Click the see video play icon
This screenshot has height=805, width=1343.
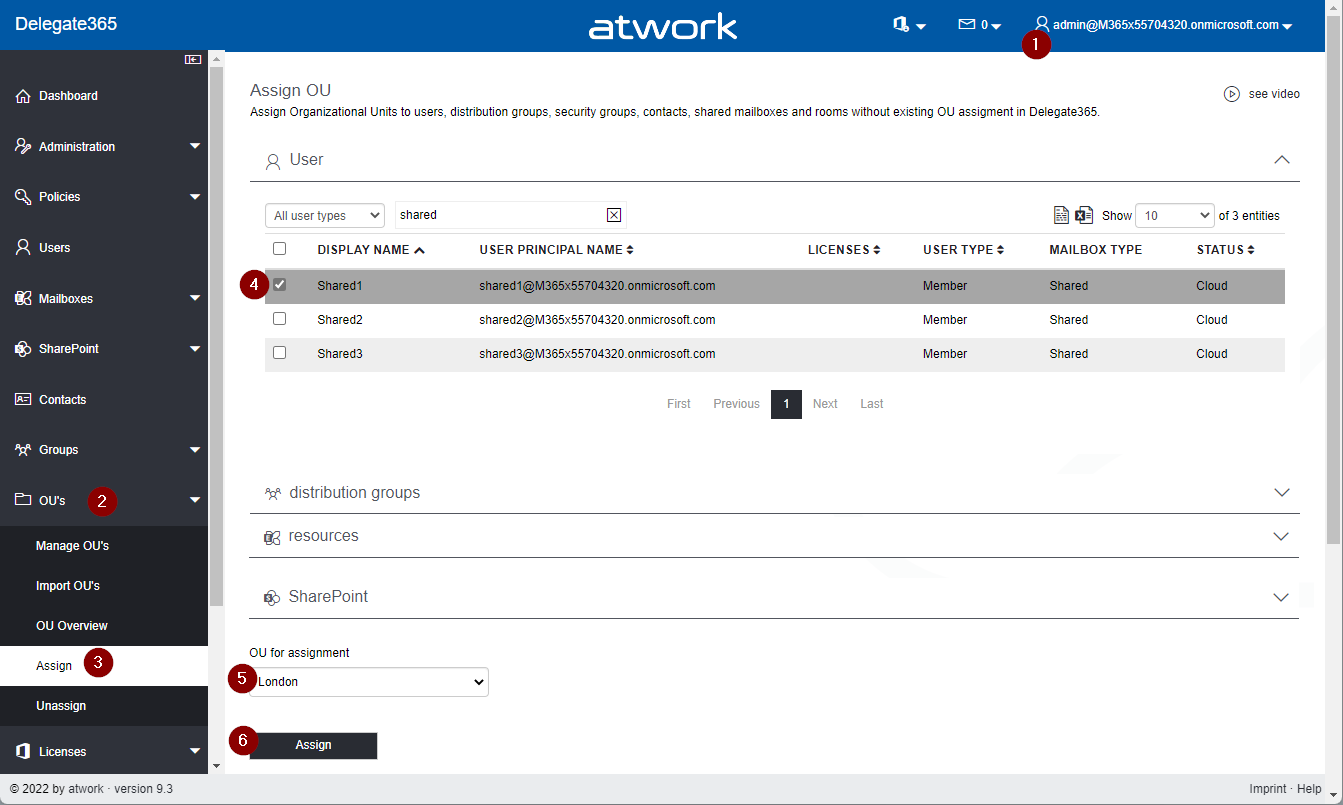point(1232,94)
